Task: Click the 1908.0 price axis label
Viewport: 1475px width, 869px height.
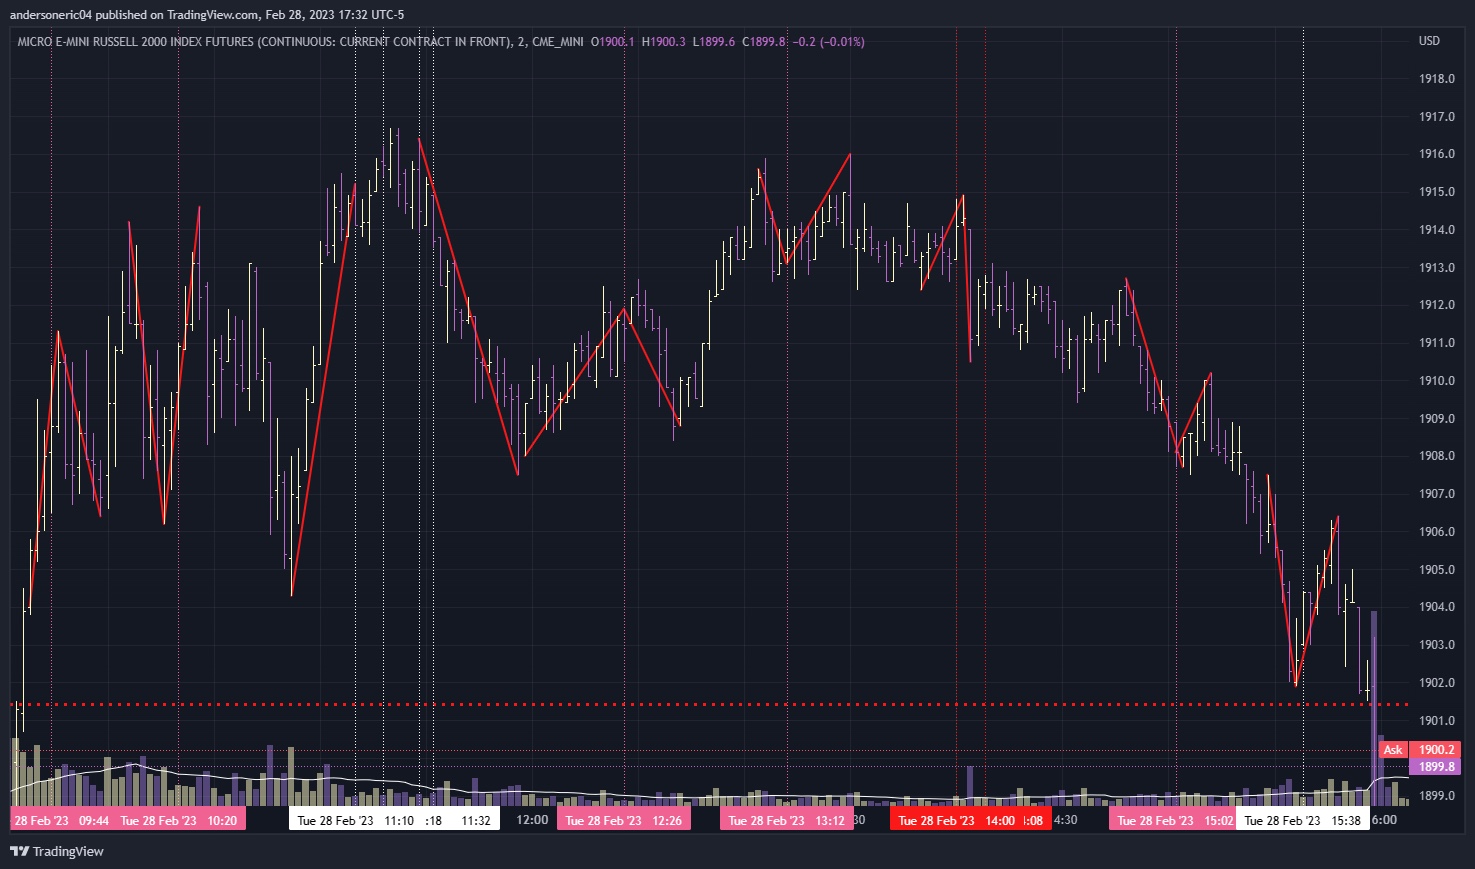Action: click(x=1437, y=456)
